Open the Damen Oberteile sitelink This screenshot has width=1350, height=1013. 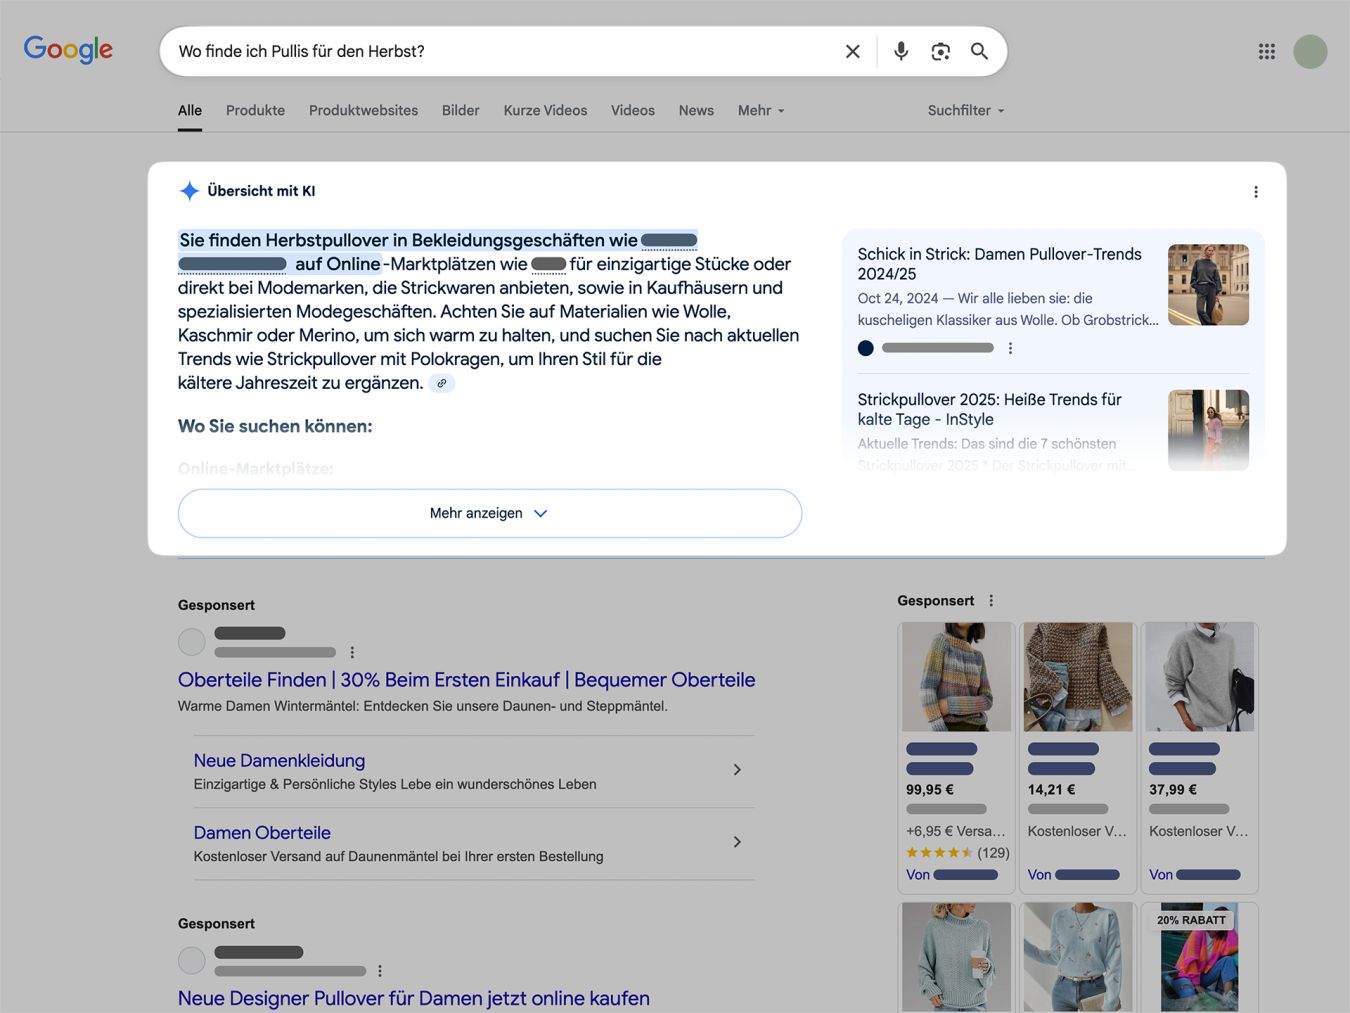(x=262, y=833)
